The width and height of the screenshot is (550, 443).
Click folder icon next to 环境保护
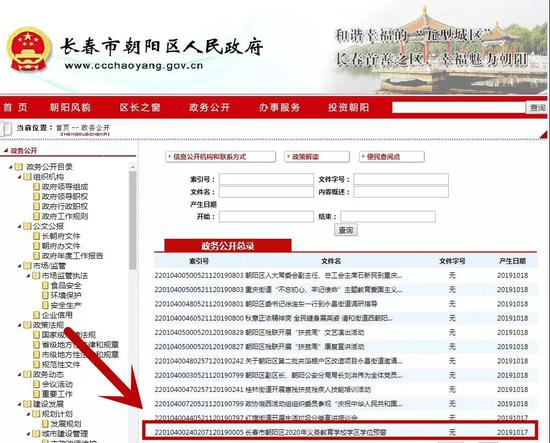(x=45, y=295)
